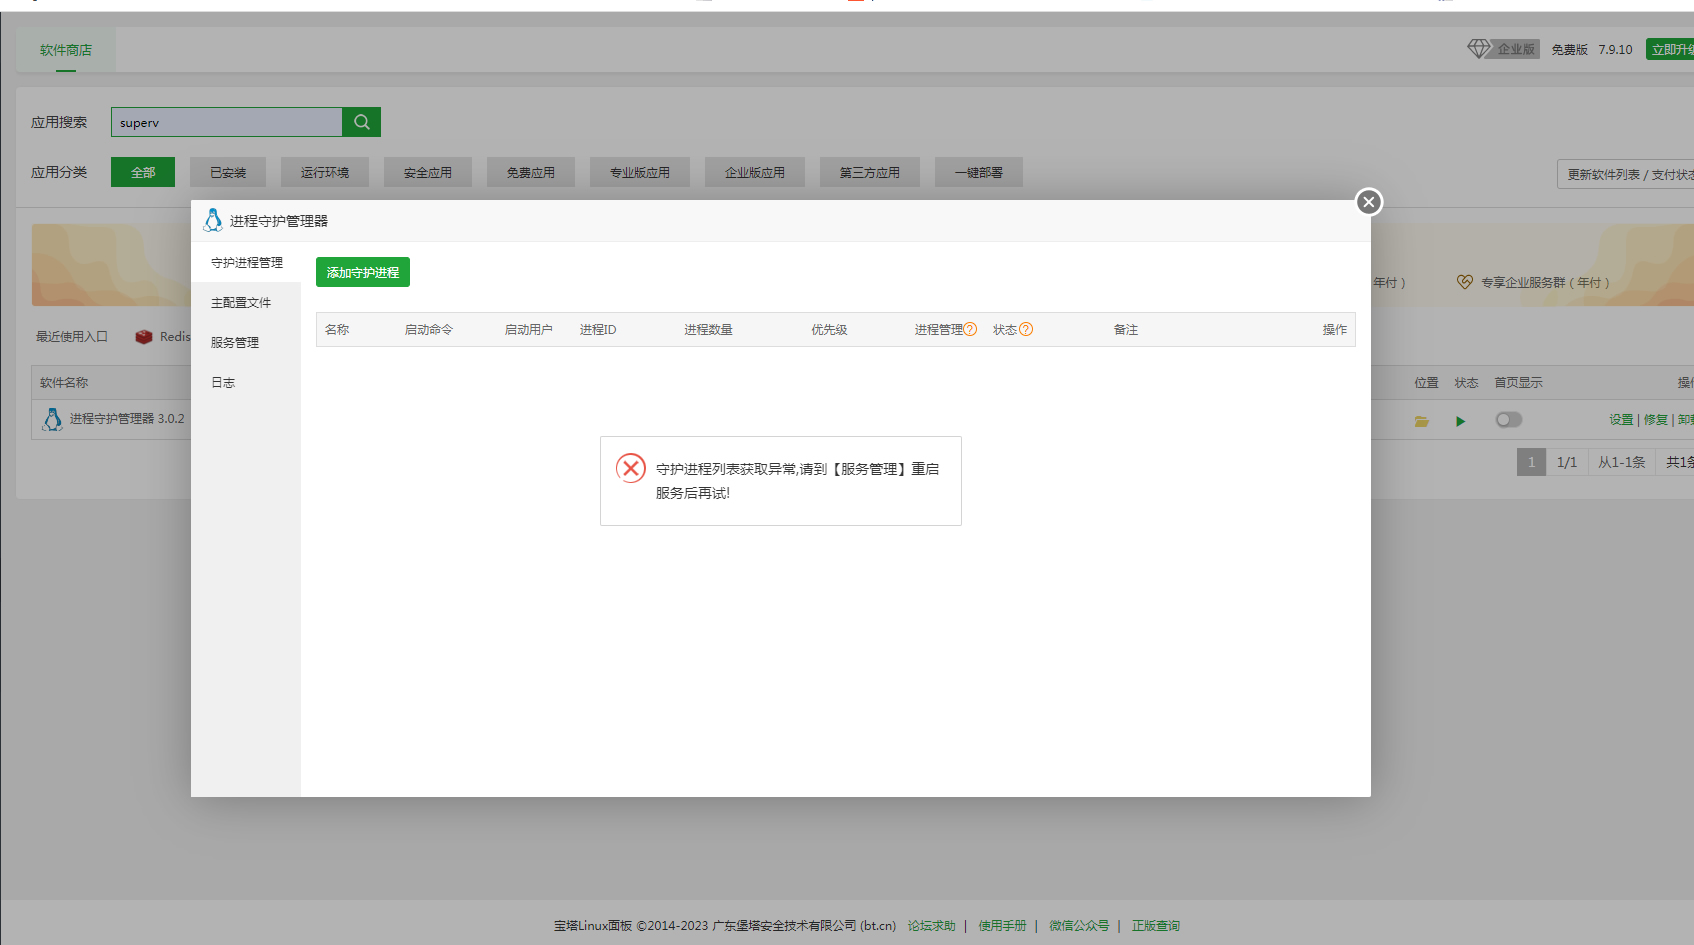This screenshot has width=1694, height=945.
Task: Click 进程守护管理器 3.0.2 software name
Action: tap(127, 419)
